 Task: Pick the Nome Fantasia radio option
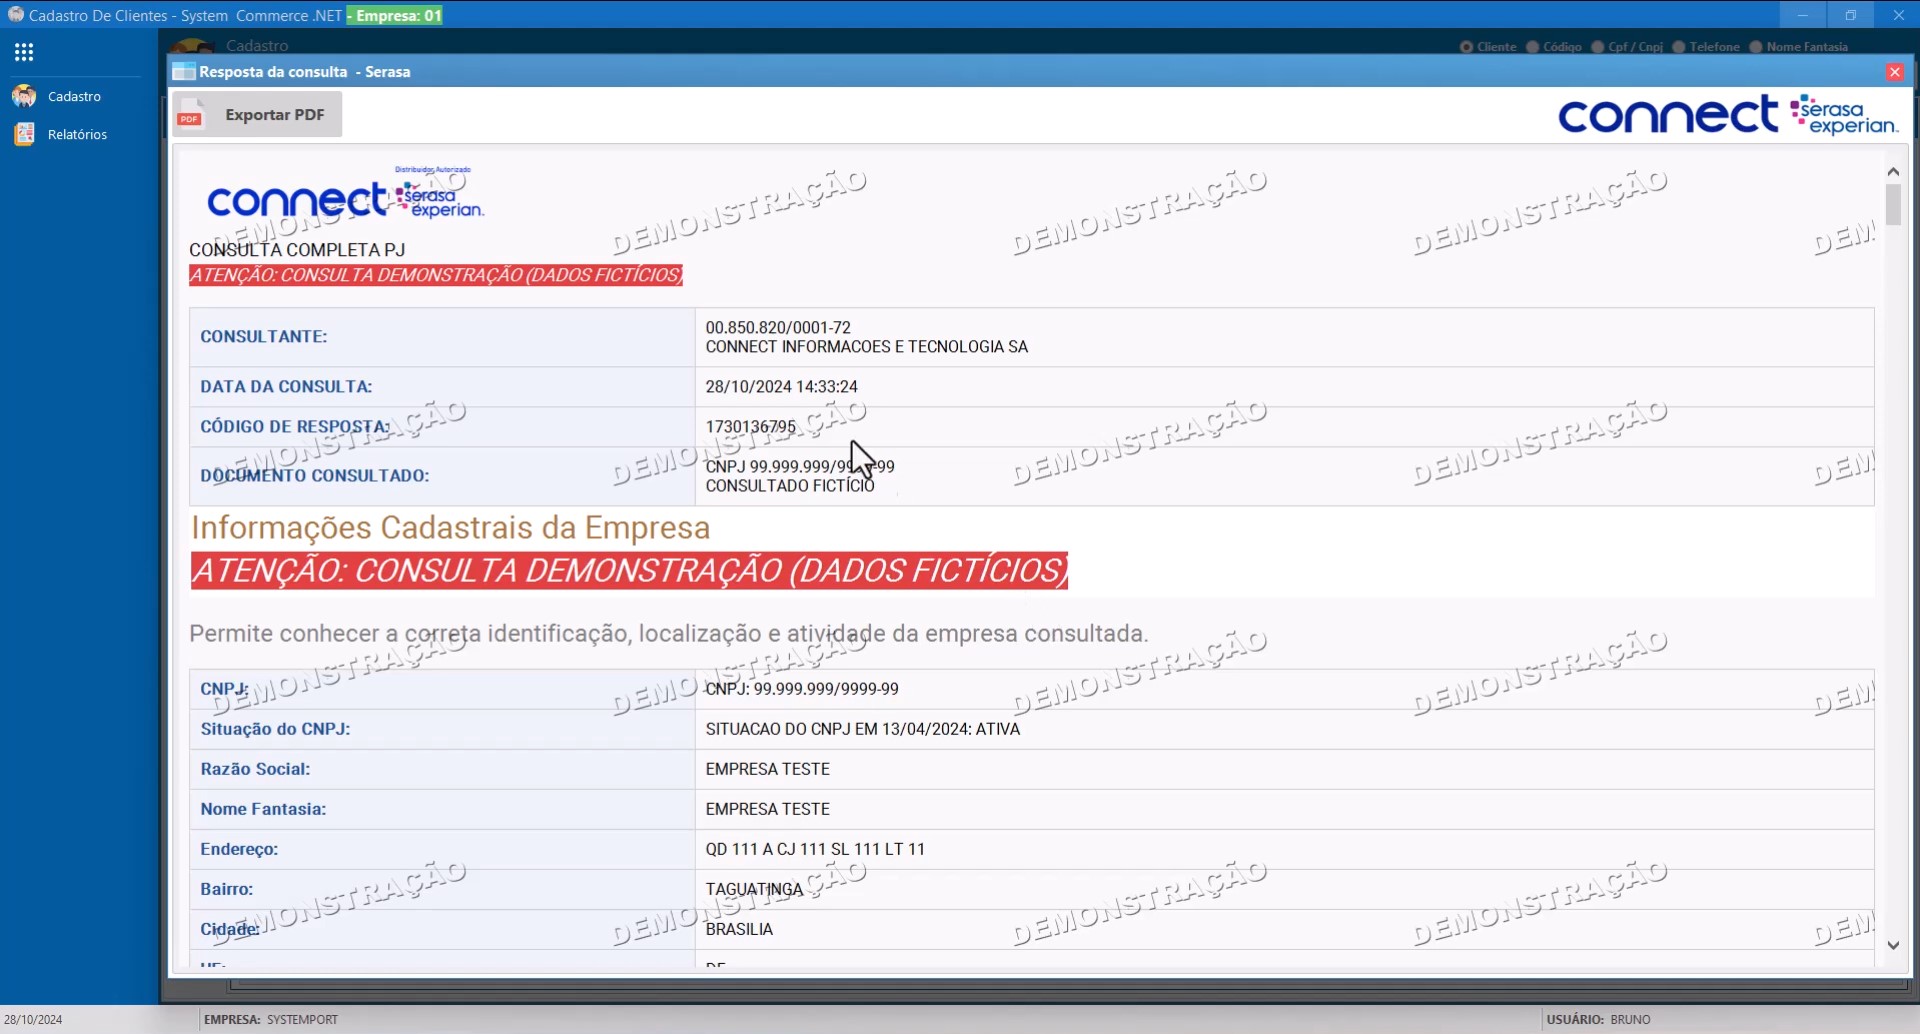(1756, 47)
